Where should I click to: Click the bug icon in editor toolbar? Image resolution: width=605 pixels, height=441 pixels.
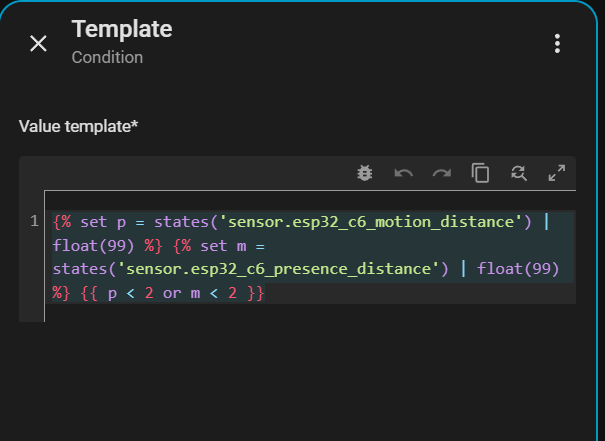(x=365, y=173)
